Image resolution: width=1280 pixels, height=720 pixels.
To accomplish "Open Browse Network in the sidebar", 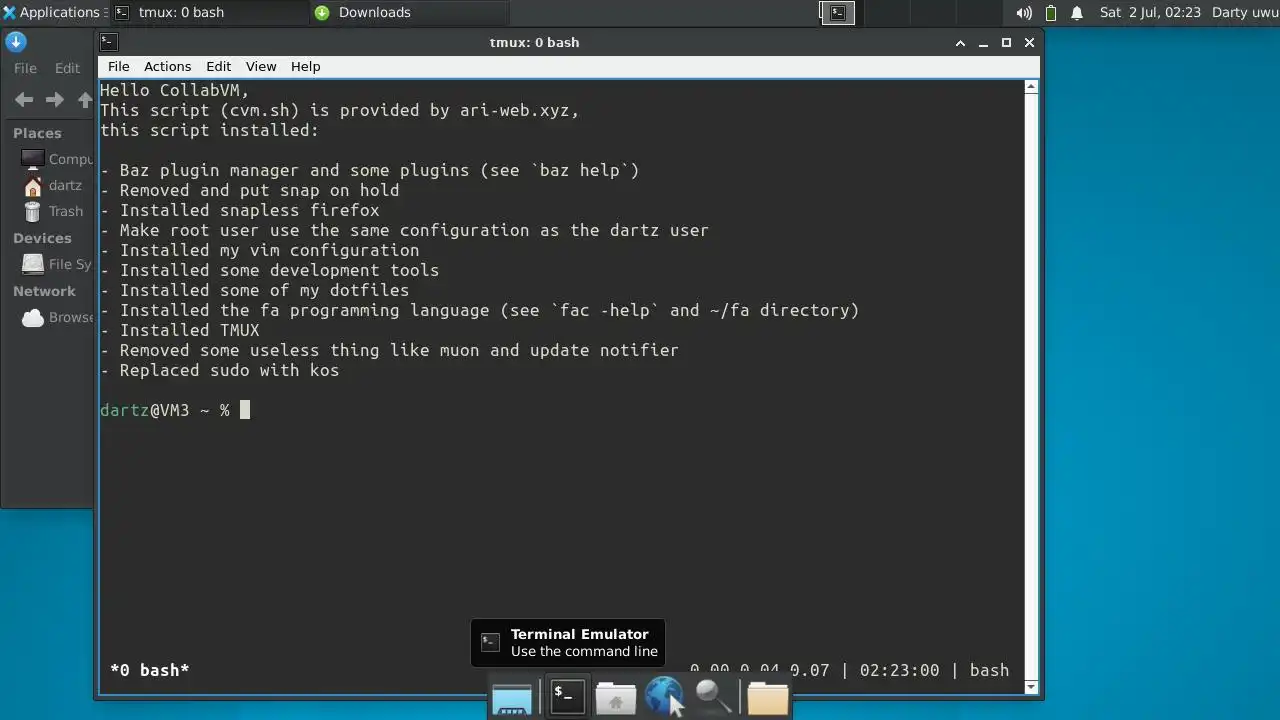I will (57, 317).
